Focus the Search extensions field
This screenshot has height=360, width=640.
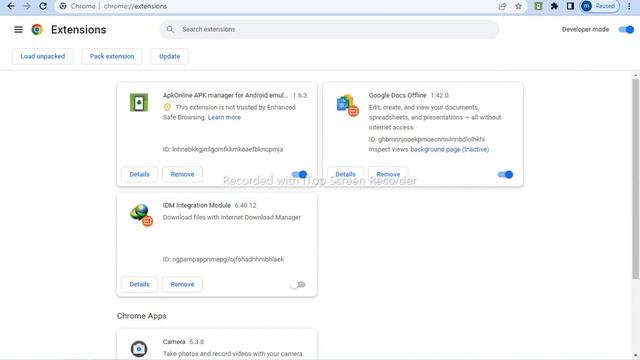pos(329,29)
